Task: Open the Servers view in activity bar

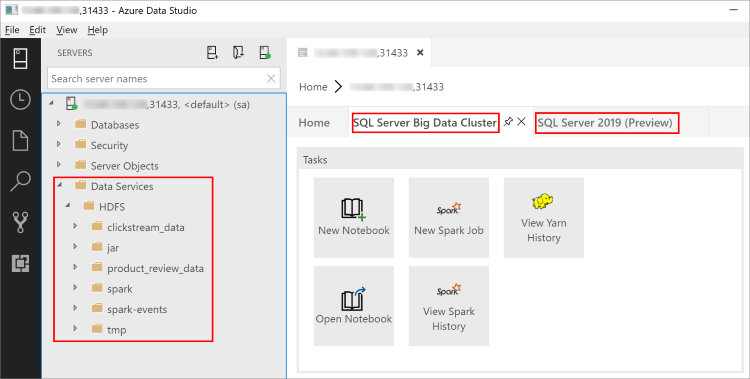Action: tap(20, 58)
